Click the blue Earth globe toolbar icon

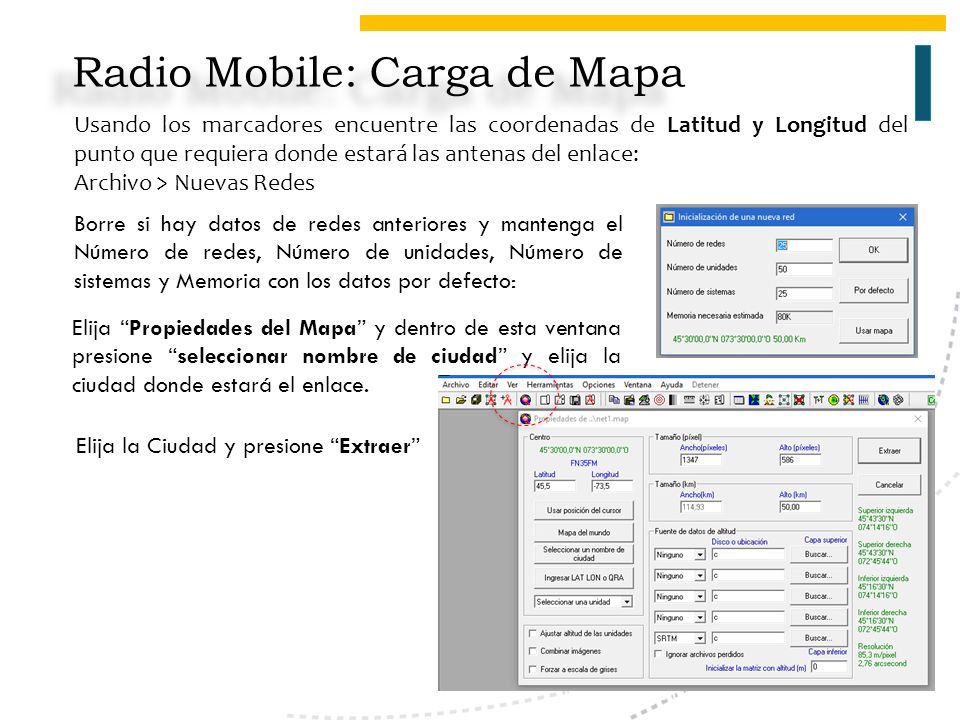[x=883, y=400]
